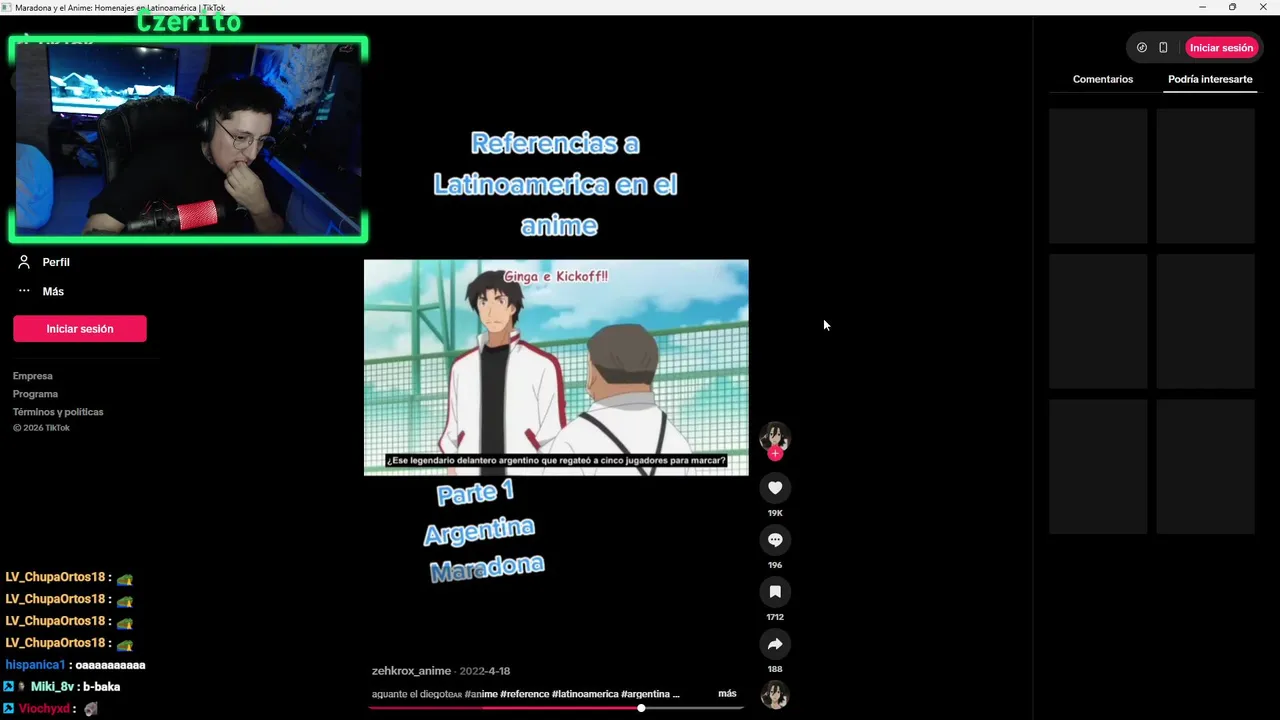The height and width of the screenshot is (720, 1280).
Task: Click the 2022-4-18 post date
Action: pos(485,671)
